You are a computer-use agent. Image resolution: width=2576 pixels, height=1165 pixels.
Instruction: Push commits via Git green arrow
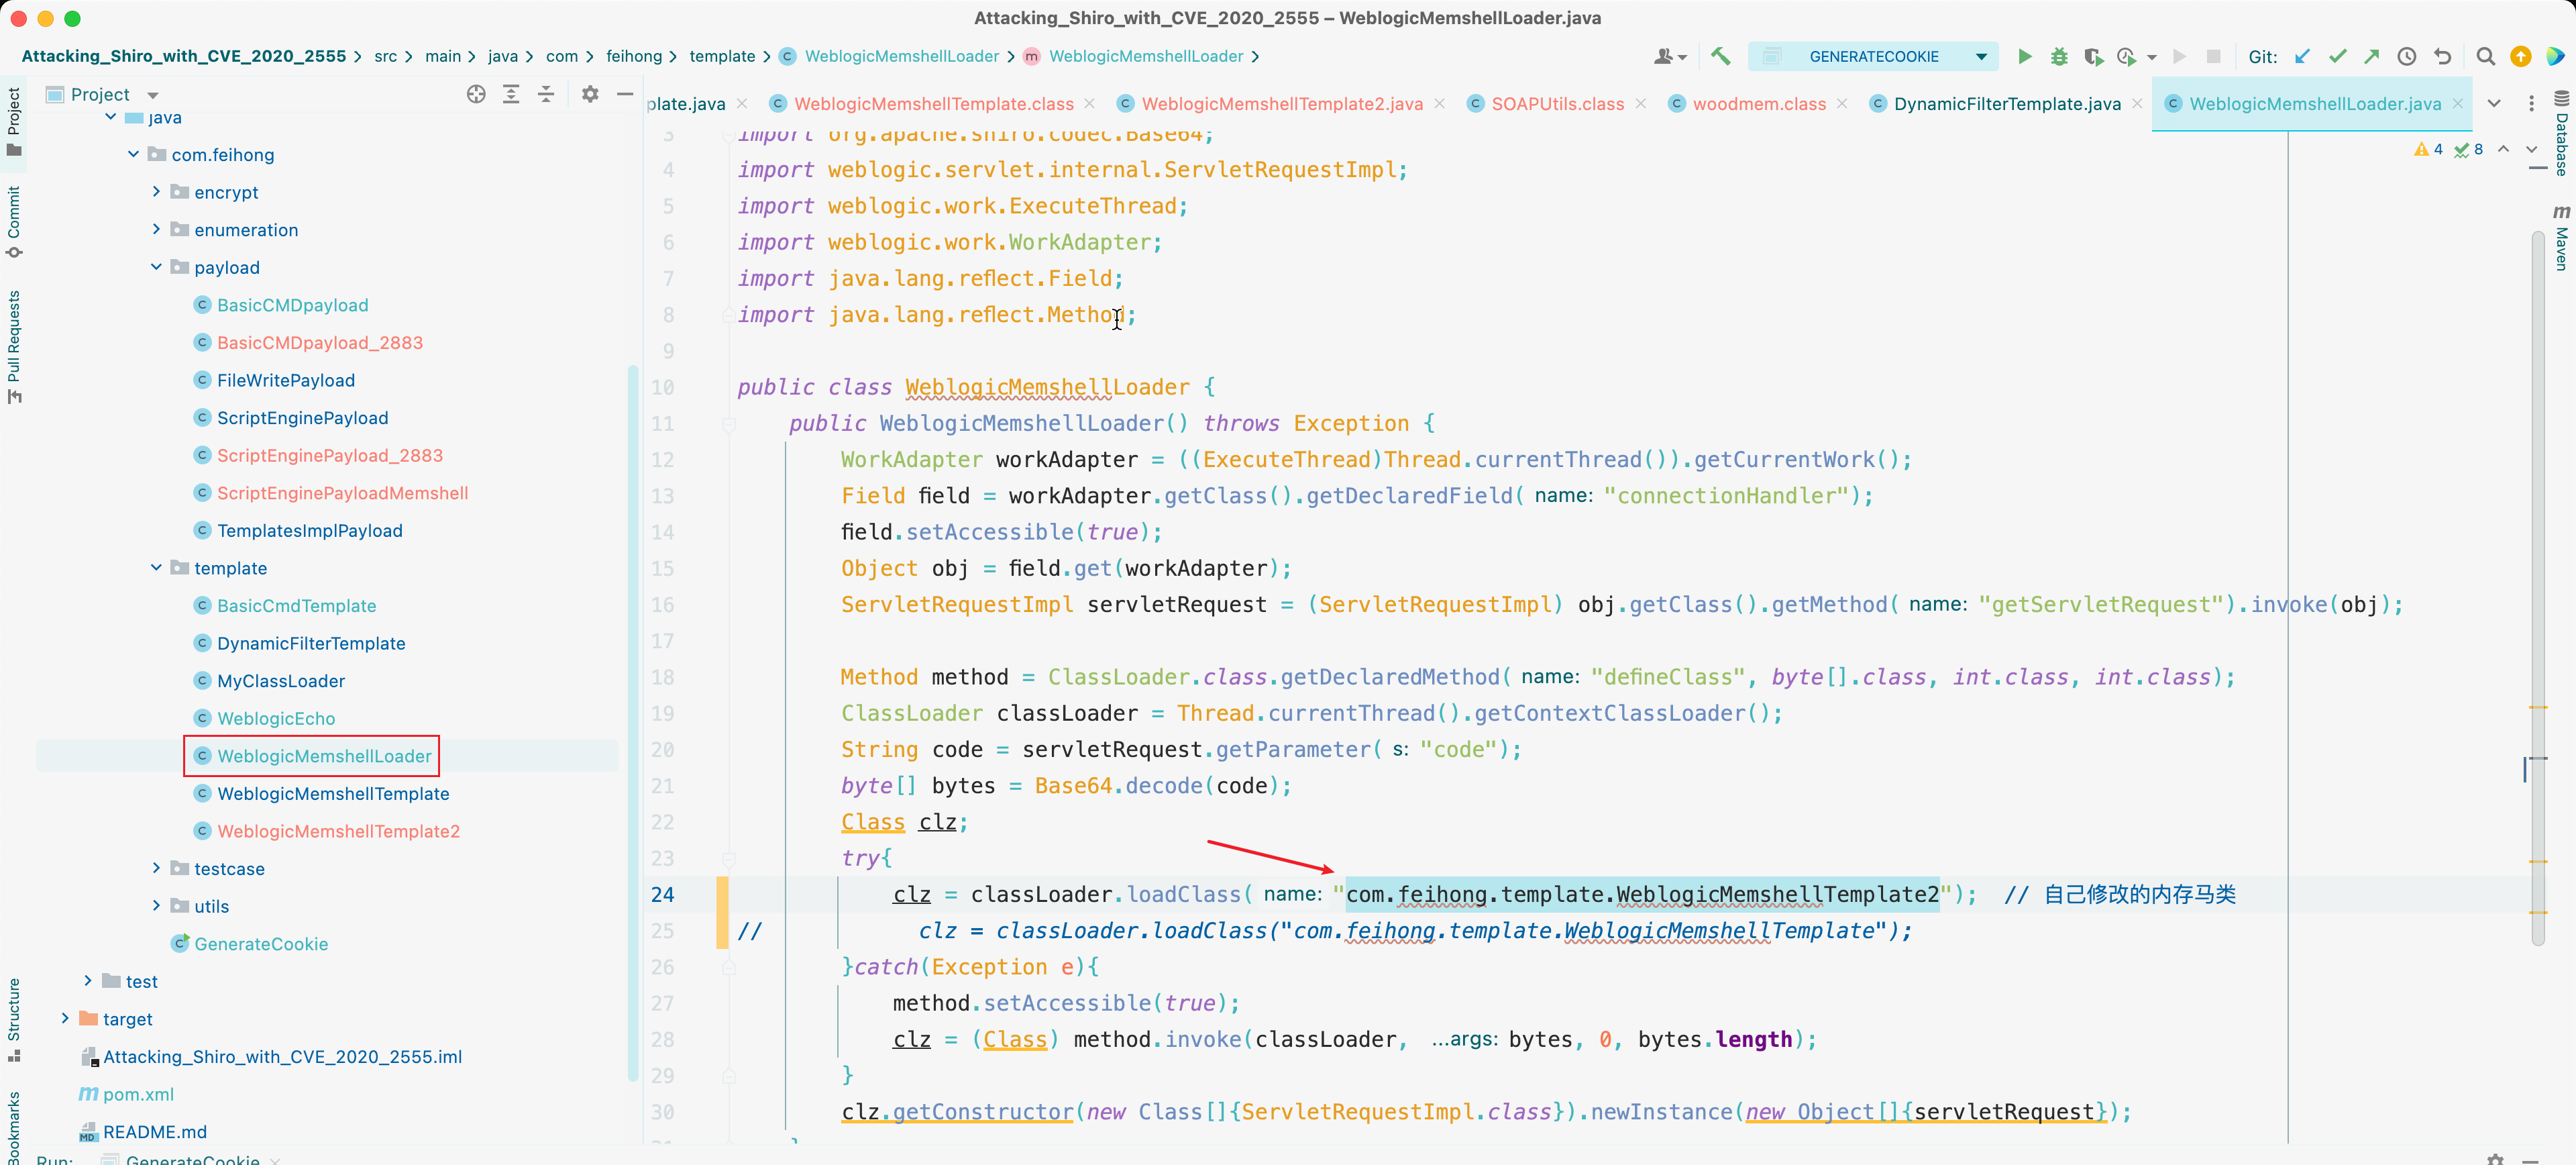coord(2371,57)
